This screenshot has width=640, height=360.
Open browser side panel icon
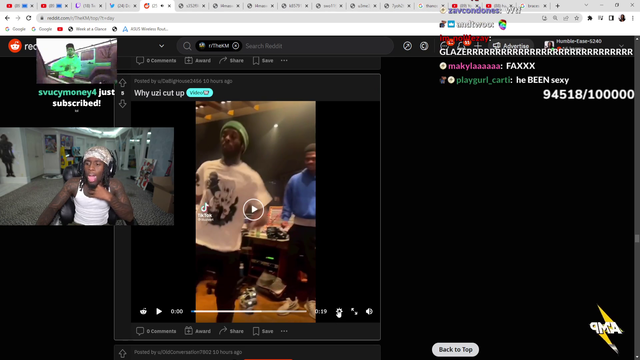pos(611,18)
